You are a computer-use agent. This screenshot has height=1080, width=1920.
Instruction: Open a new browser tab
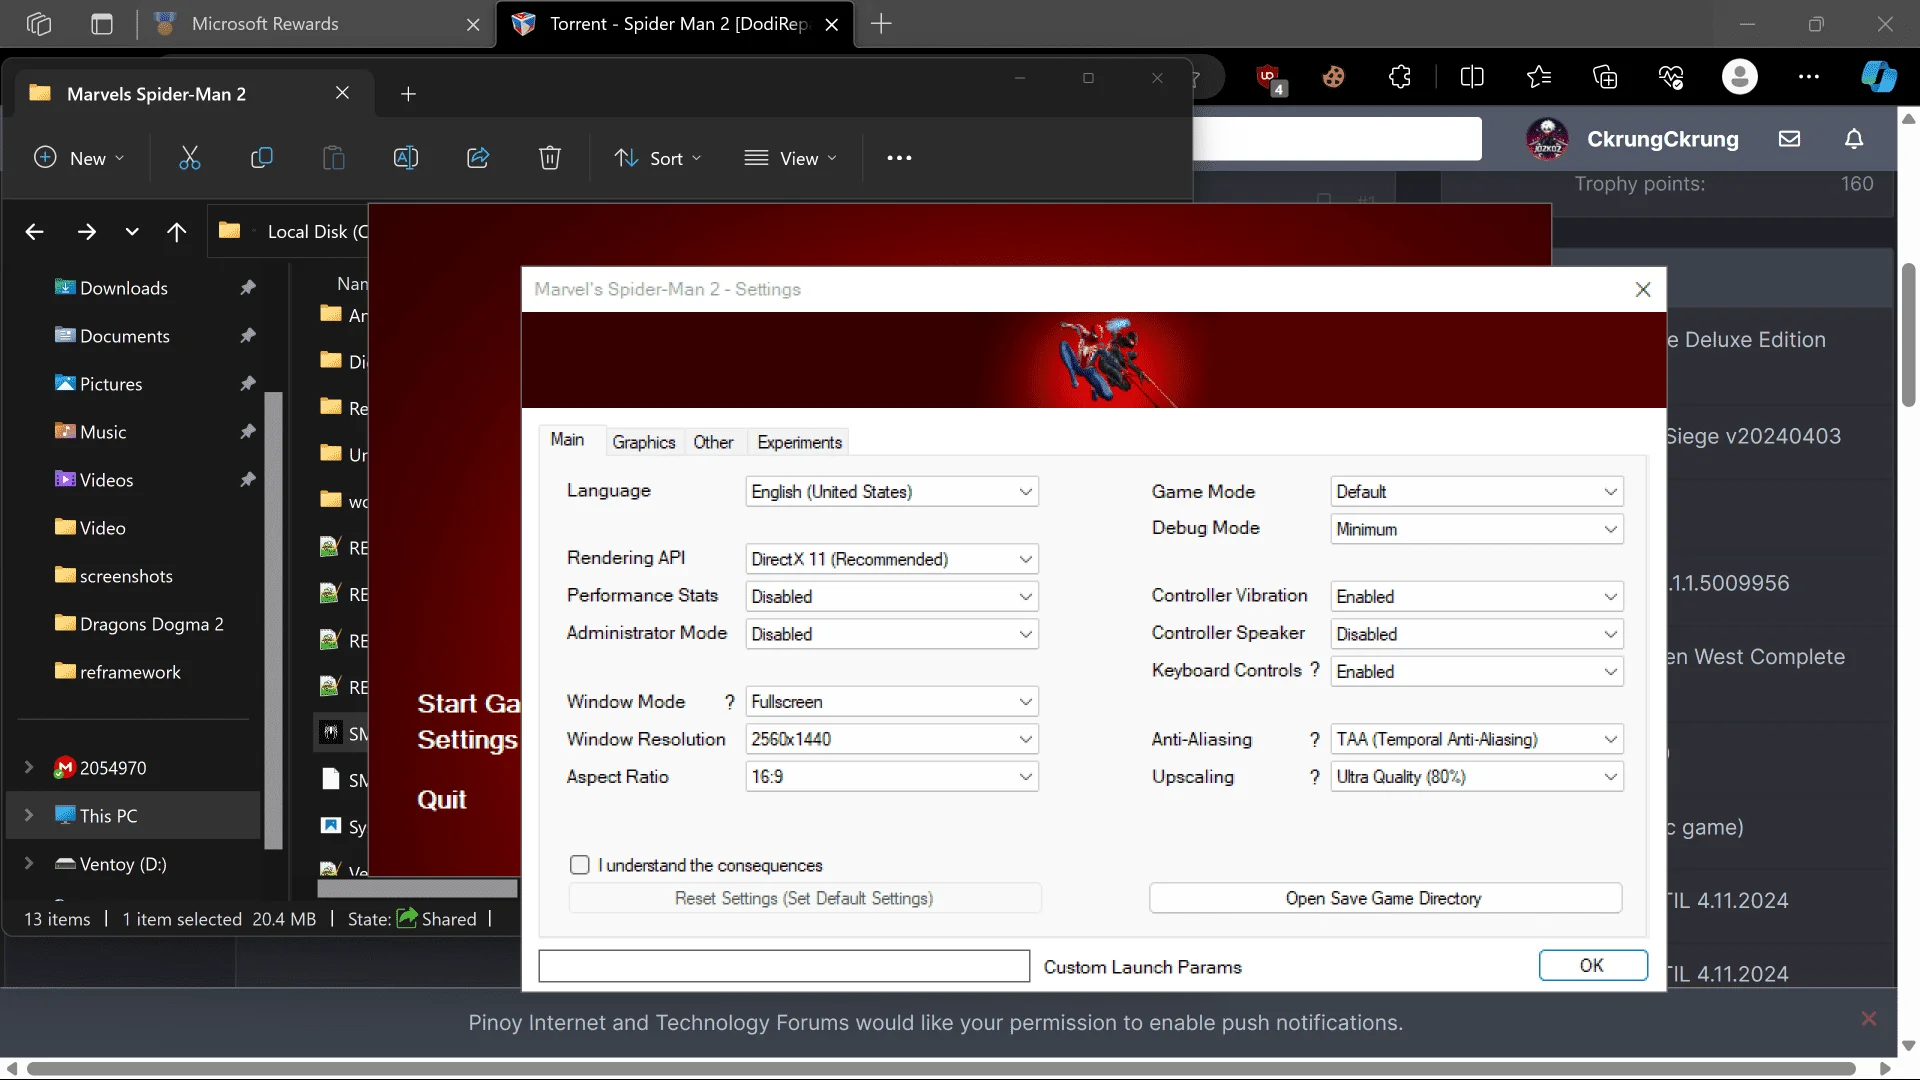tap(881, 24)
